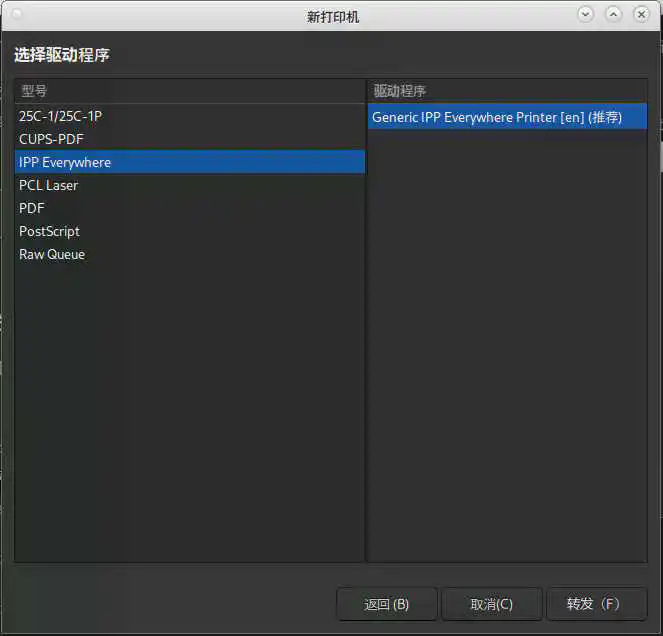The height and width of the screenshot is (636, 663).
Task: Select the 25C-1/25C-1P model
Action: tap(189, 116)
